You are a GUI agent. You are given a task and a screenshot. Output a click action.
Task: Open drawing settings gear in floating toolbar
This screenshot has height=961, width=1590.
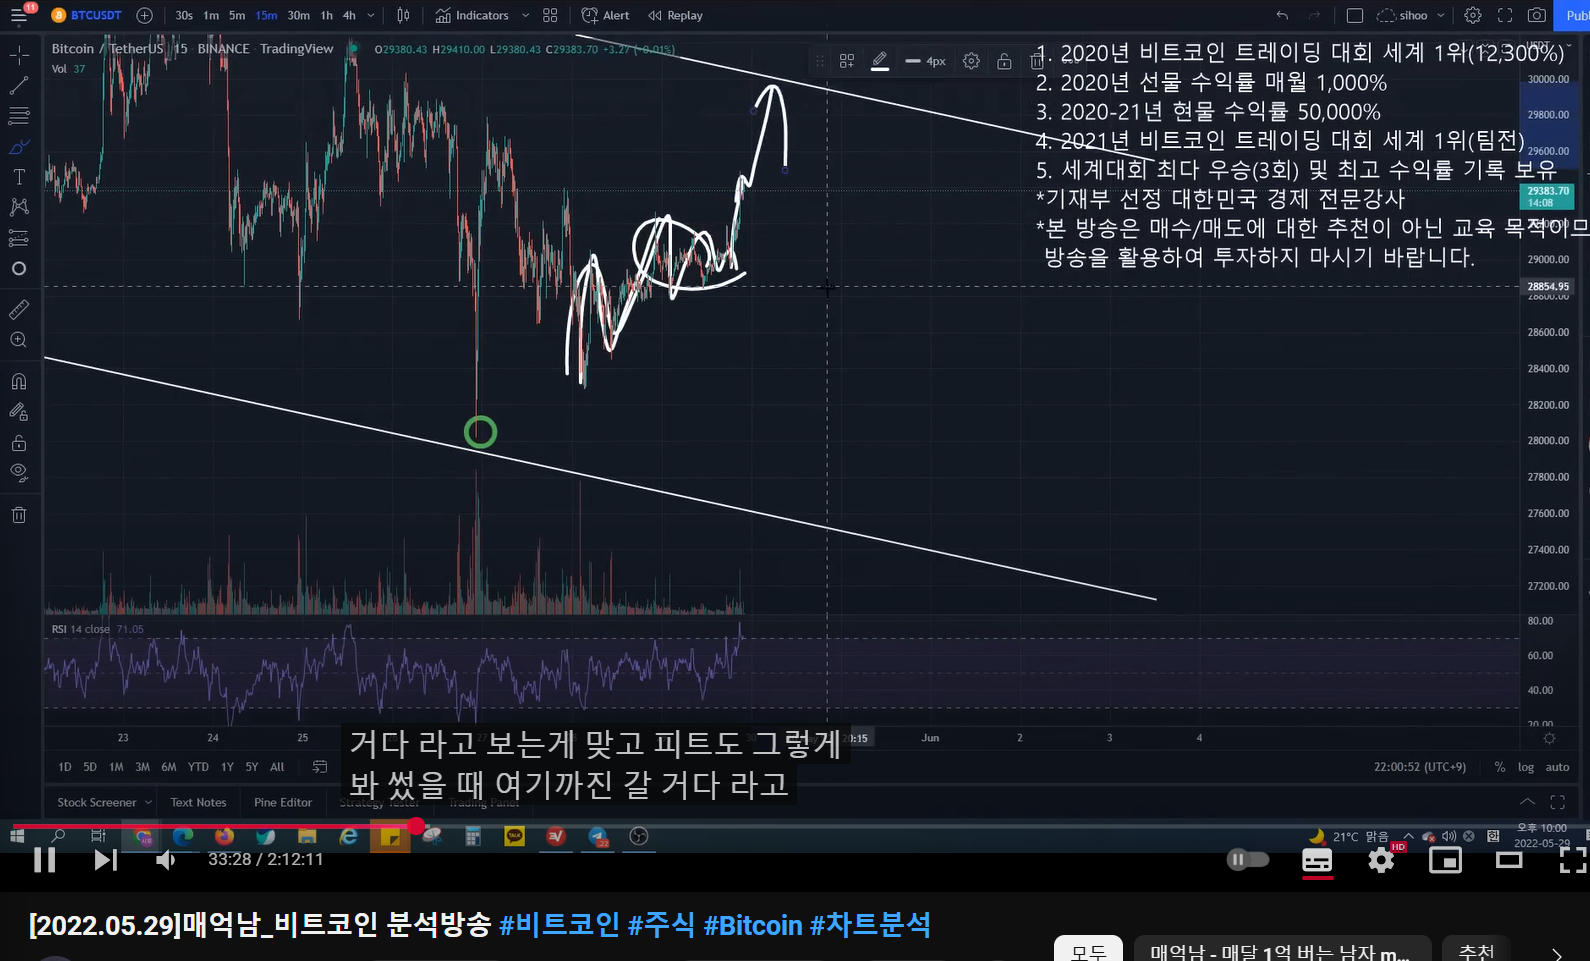point(971,61)
